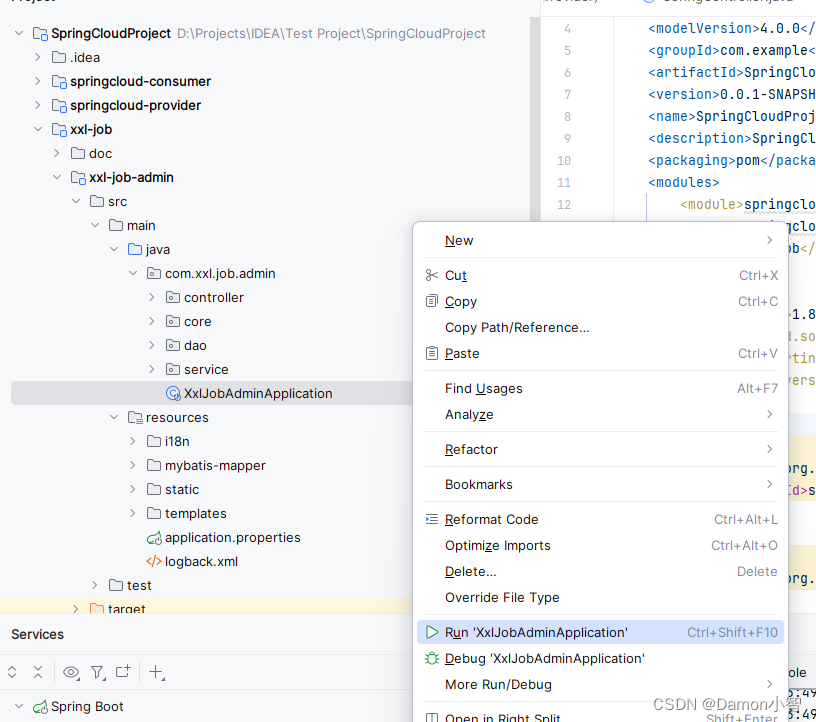Click the XxlJobAdminApplication class icon
Screen dimensions: 816x722
point(172,394)
